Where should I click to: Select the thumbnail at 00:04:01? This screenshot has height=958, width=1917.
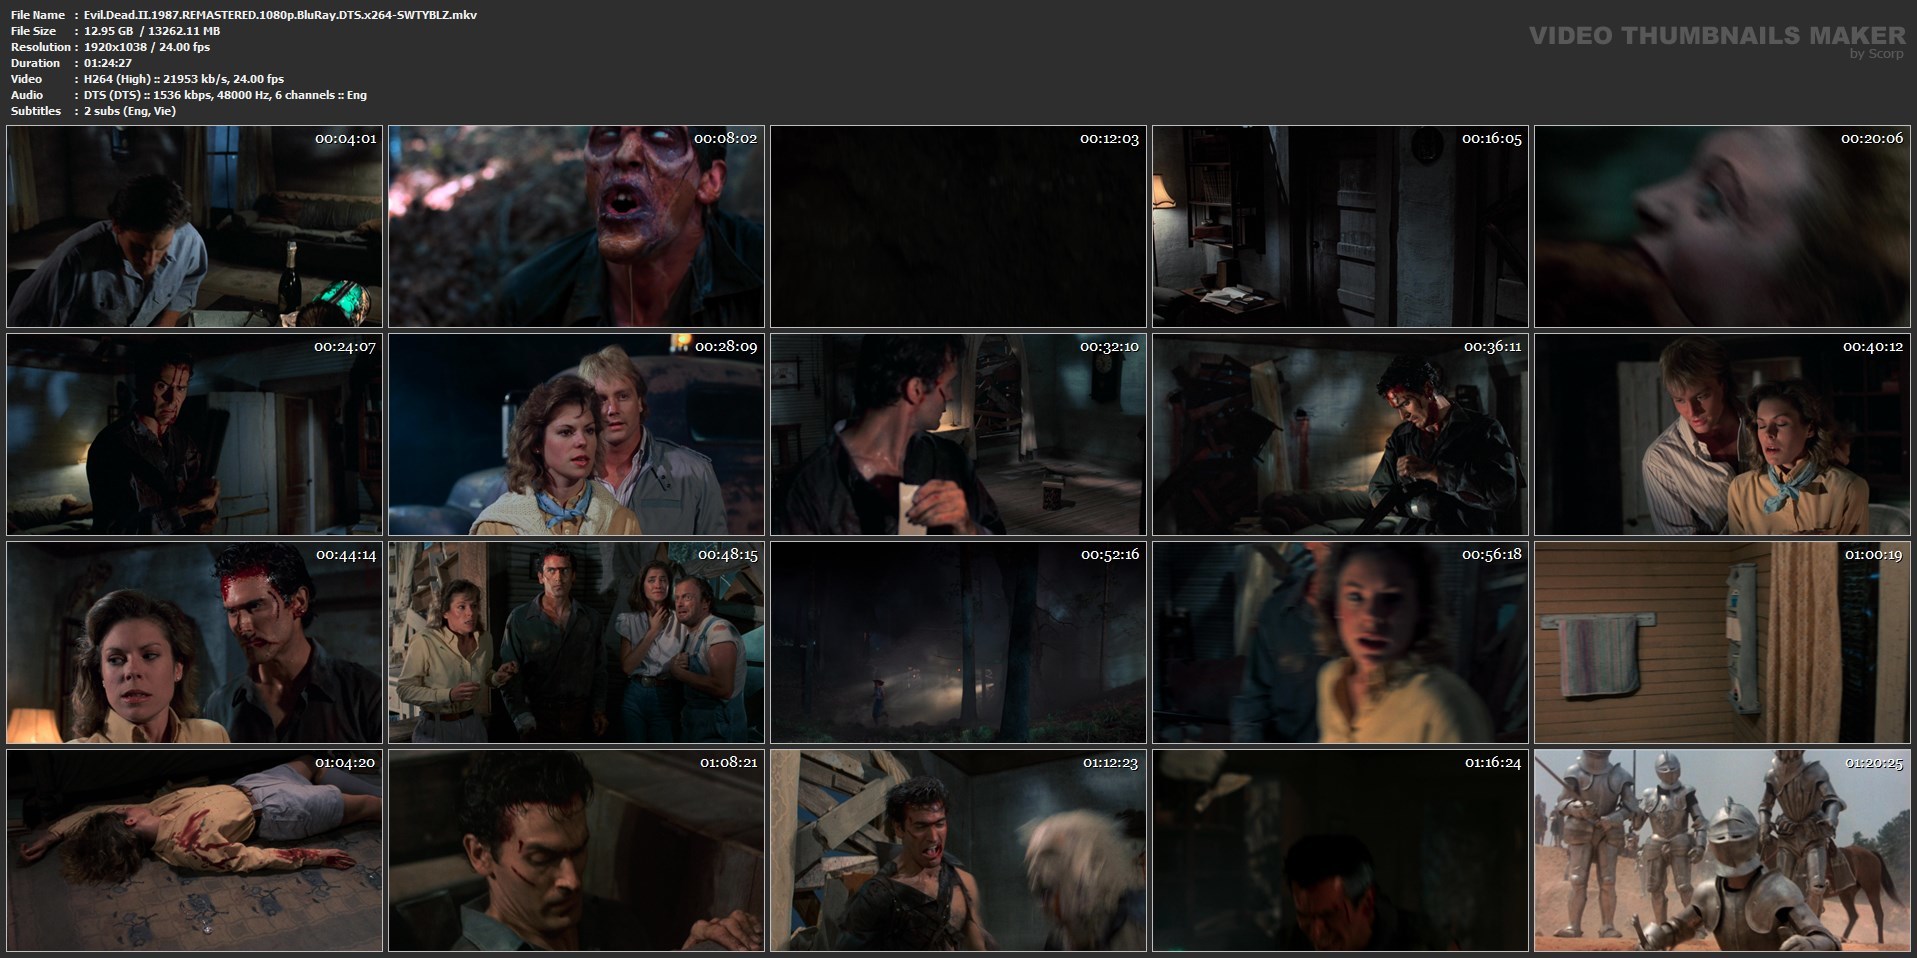pyautogui.click(x=194, y=226)
